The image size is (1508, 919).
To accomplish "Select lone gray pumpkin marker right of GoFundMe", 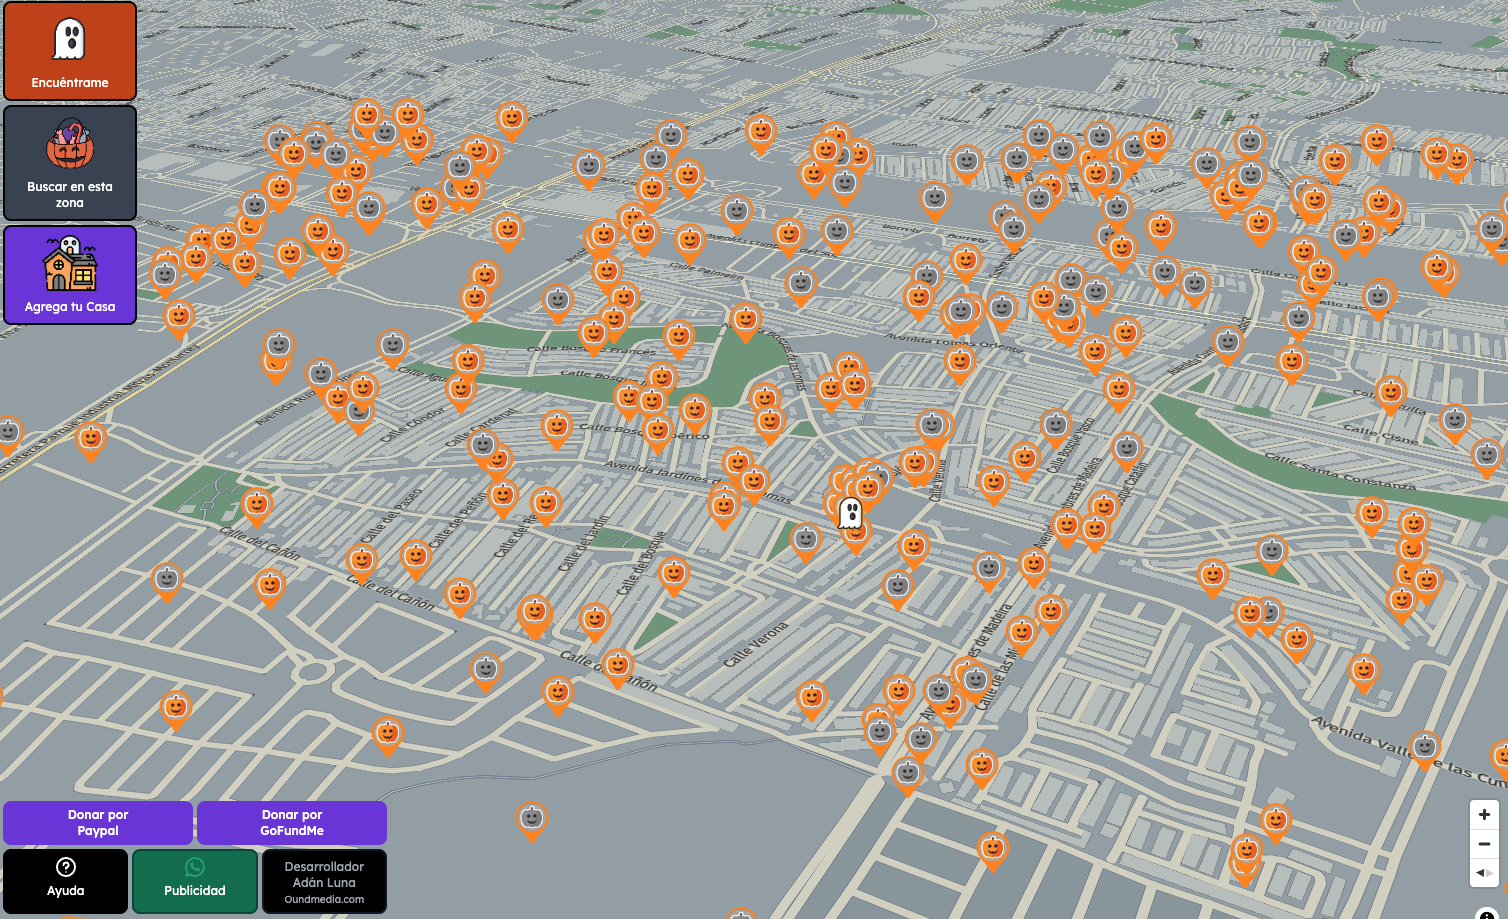I will 532,819.
